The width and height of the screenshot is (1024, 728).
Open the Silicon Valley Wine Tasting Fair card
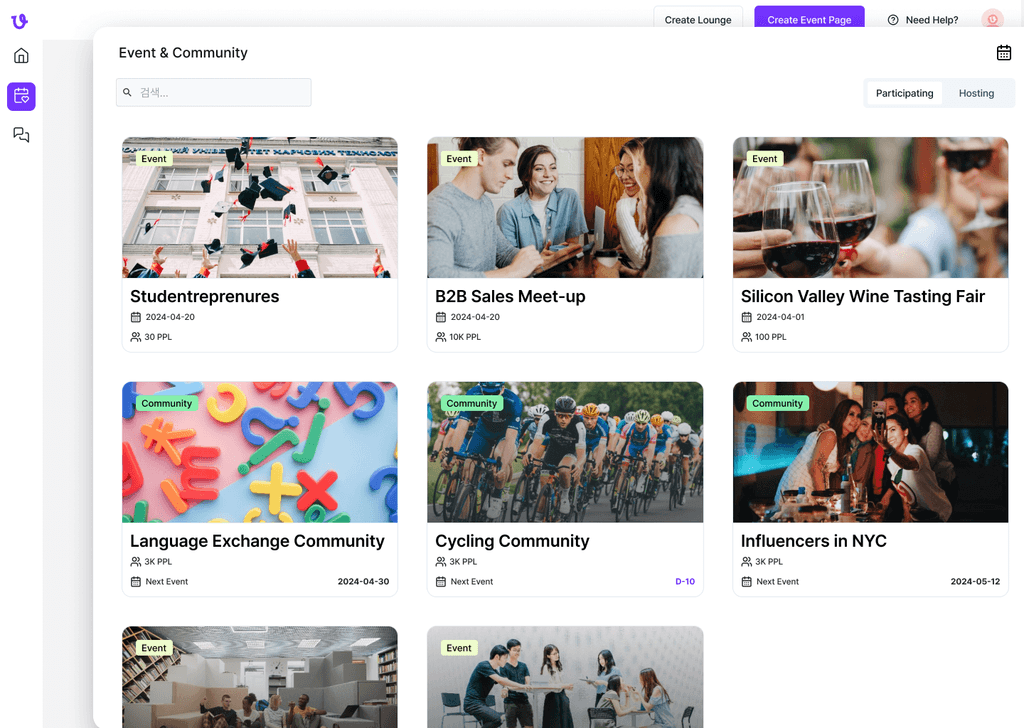coord(870,245)
